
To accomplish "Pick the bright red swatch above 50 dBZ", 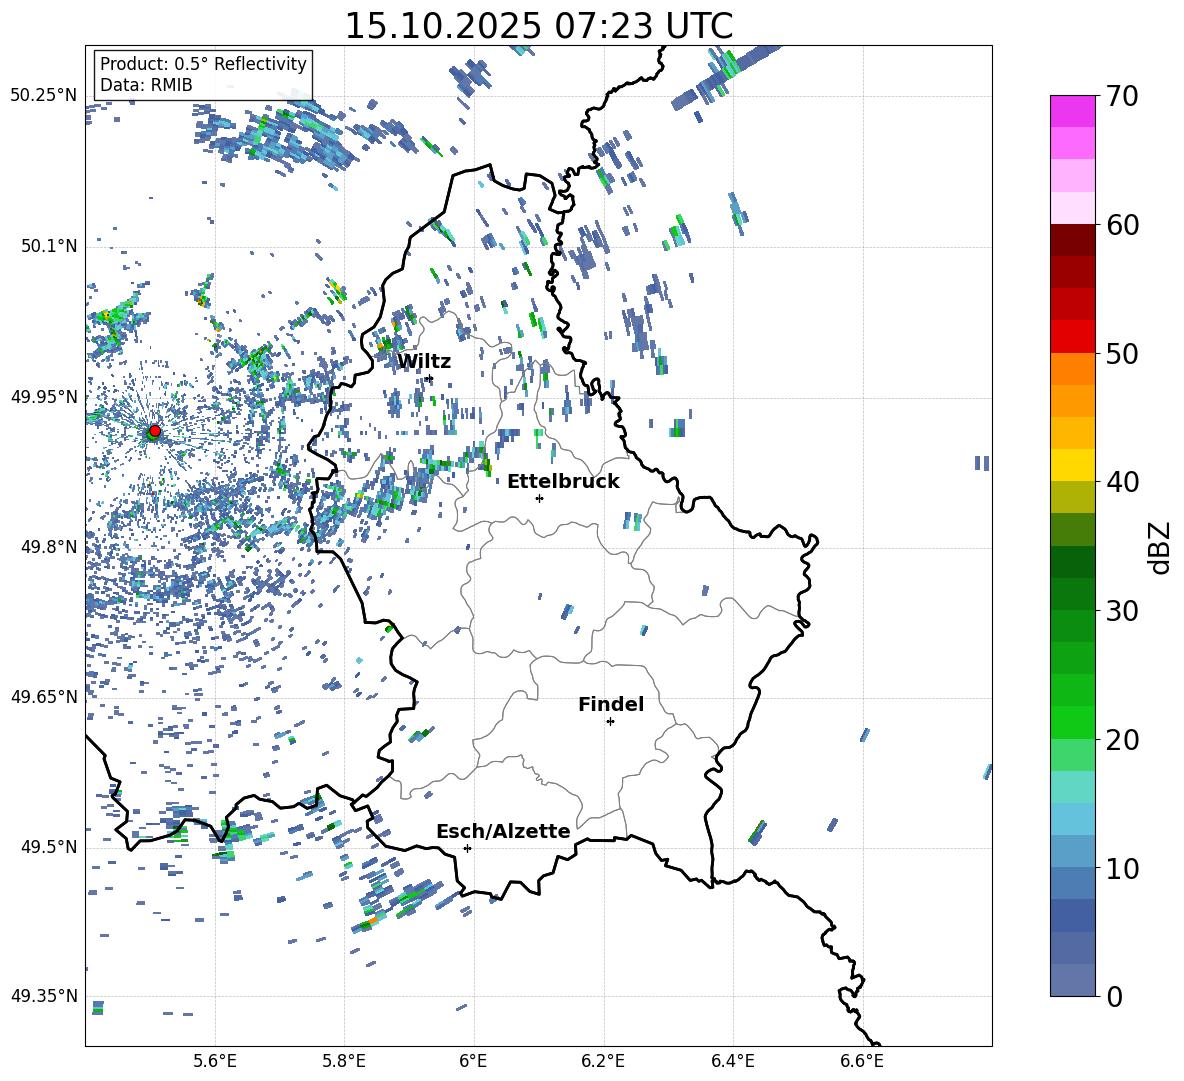I will click(x=1073, y=337).
